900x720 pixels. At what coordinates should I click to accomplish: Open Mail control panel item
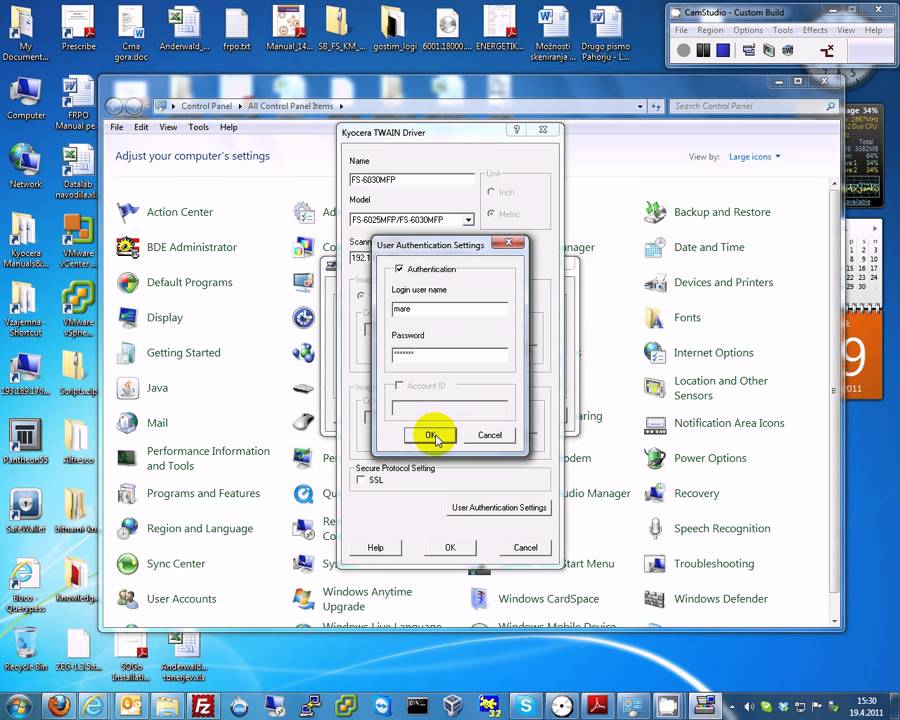[142, 423]
